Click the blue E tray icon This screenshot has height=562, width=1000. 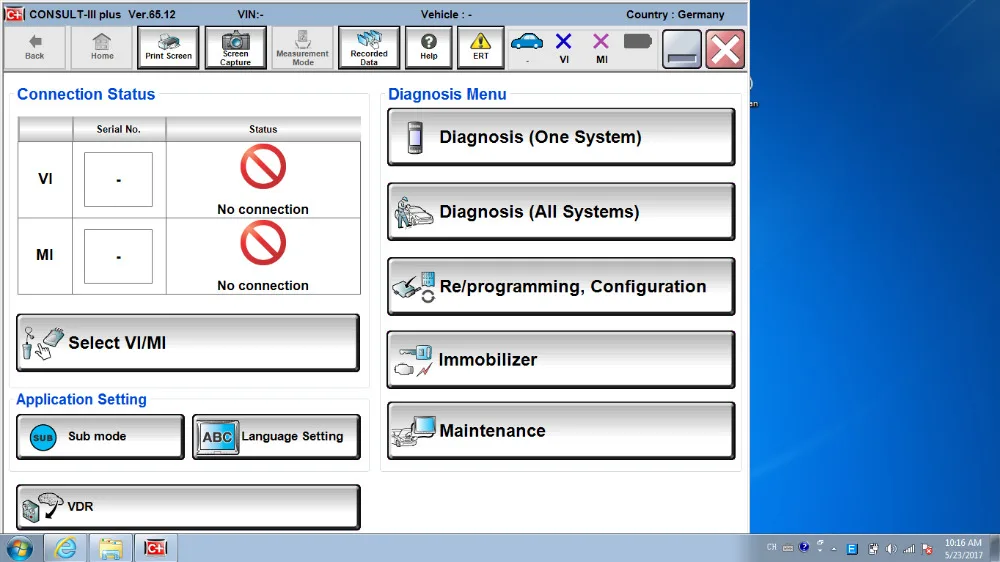[x=852, y=549]
